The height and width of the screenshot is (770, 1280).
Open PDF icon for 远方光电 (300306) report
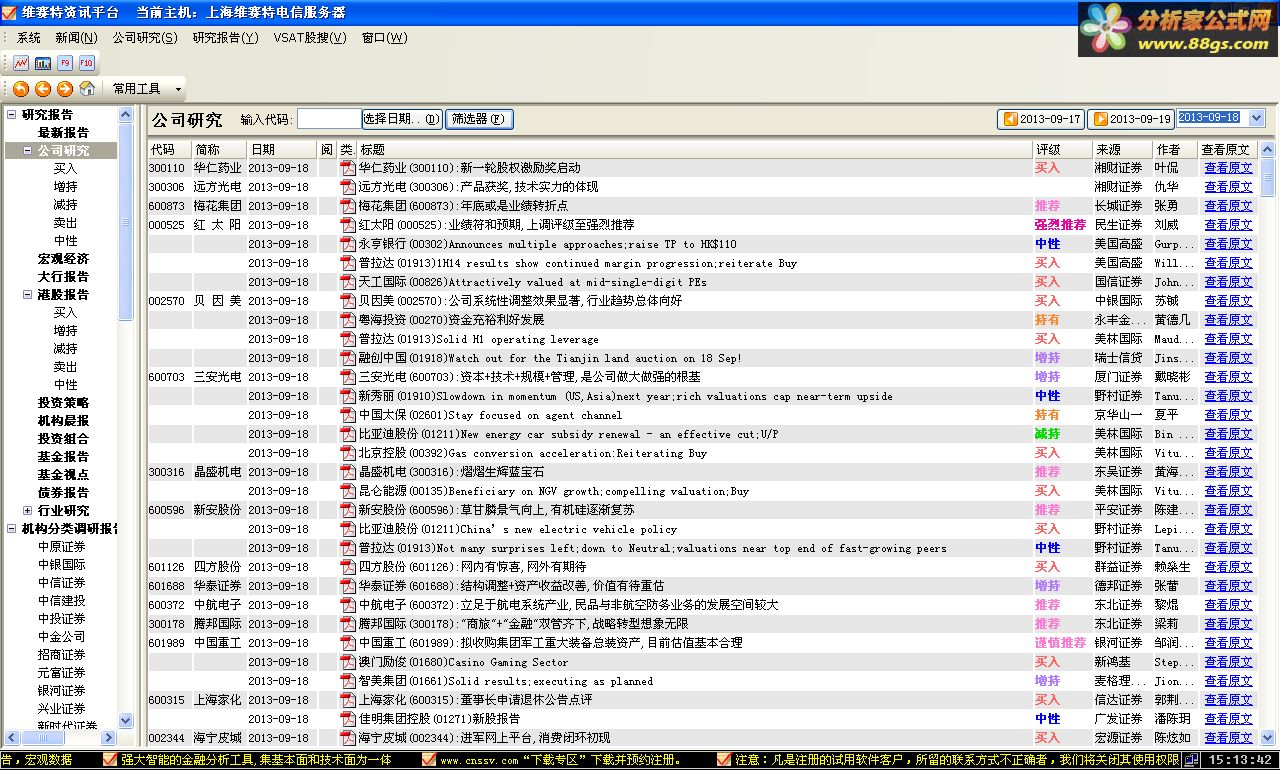tap(348, 187)
